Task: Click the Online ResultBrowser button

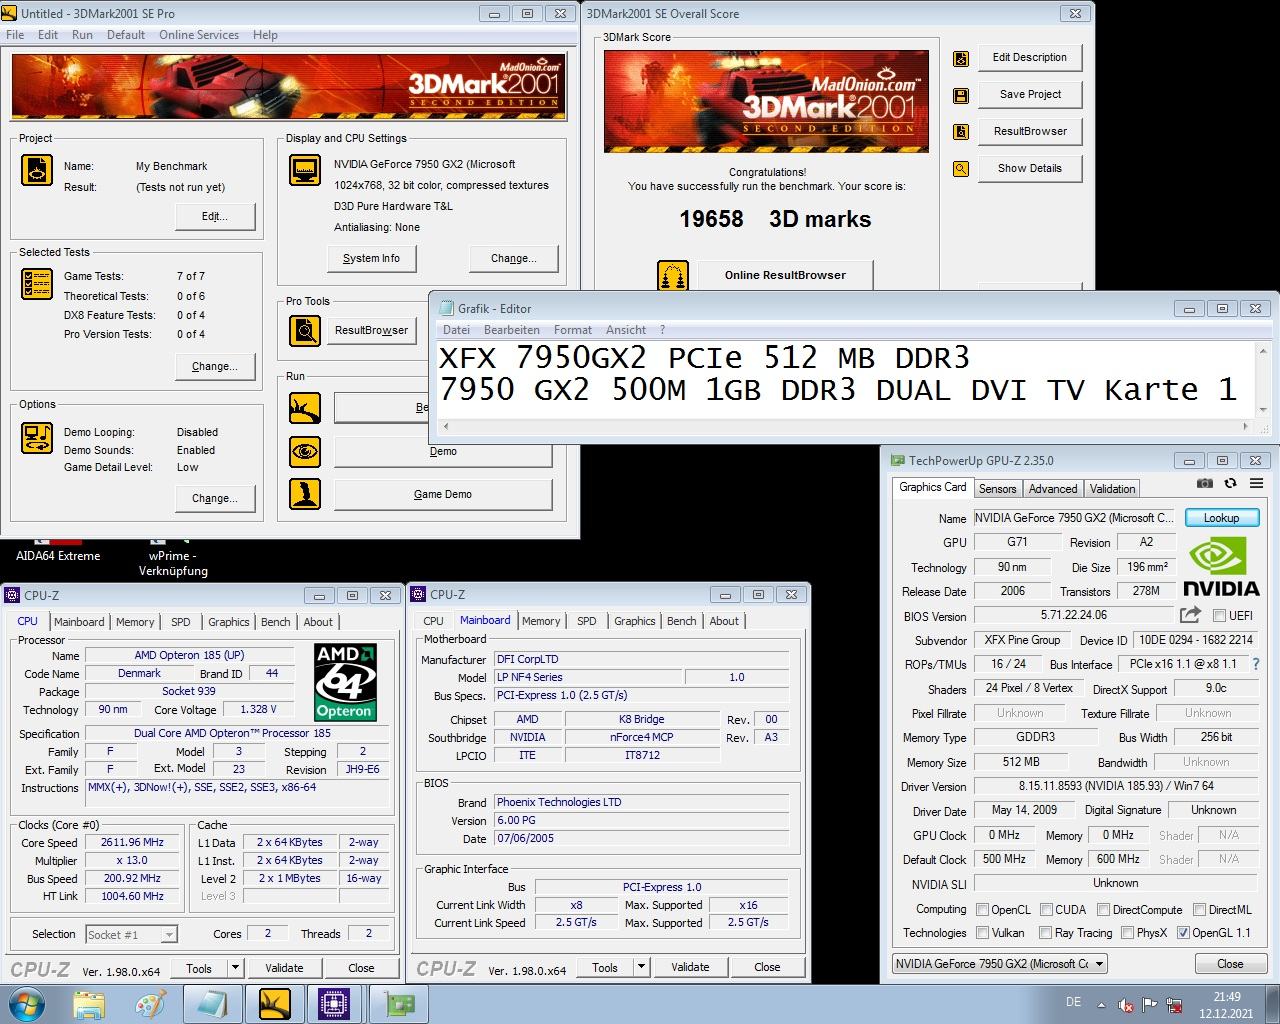Action: click(785, 275)
